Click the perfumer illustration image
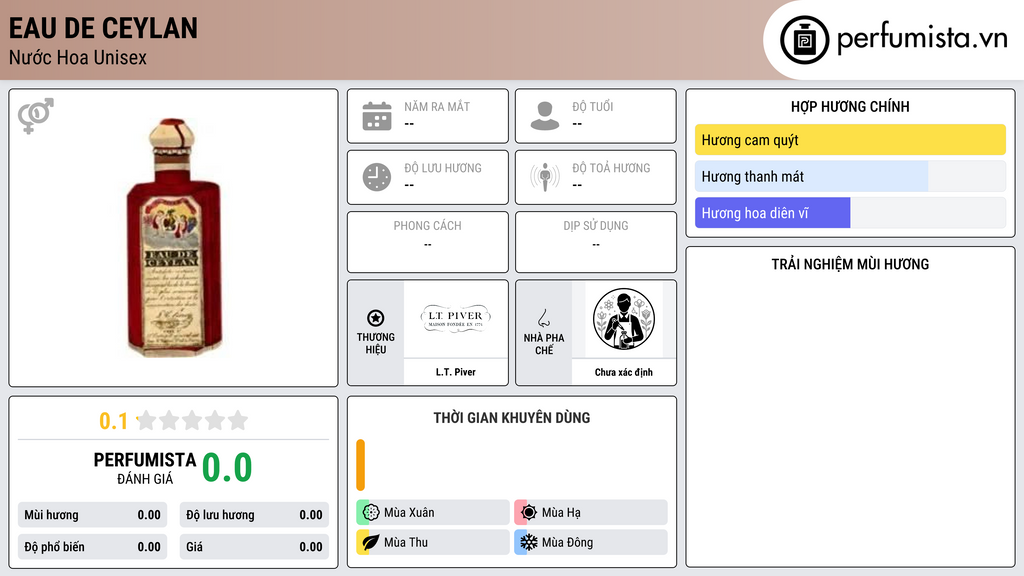1024x576 pixels. (x=624, y=319)
